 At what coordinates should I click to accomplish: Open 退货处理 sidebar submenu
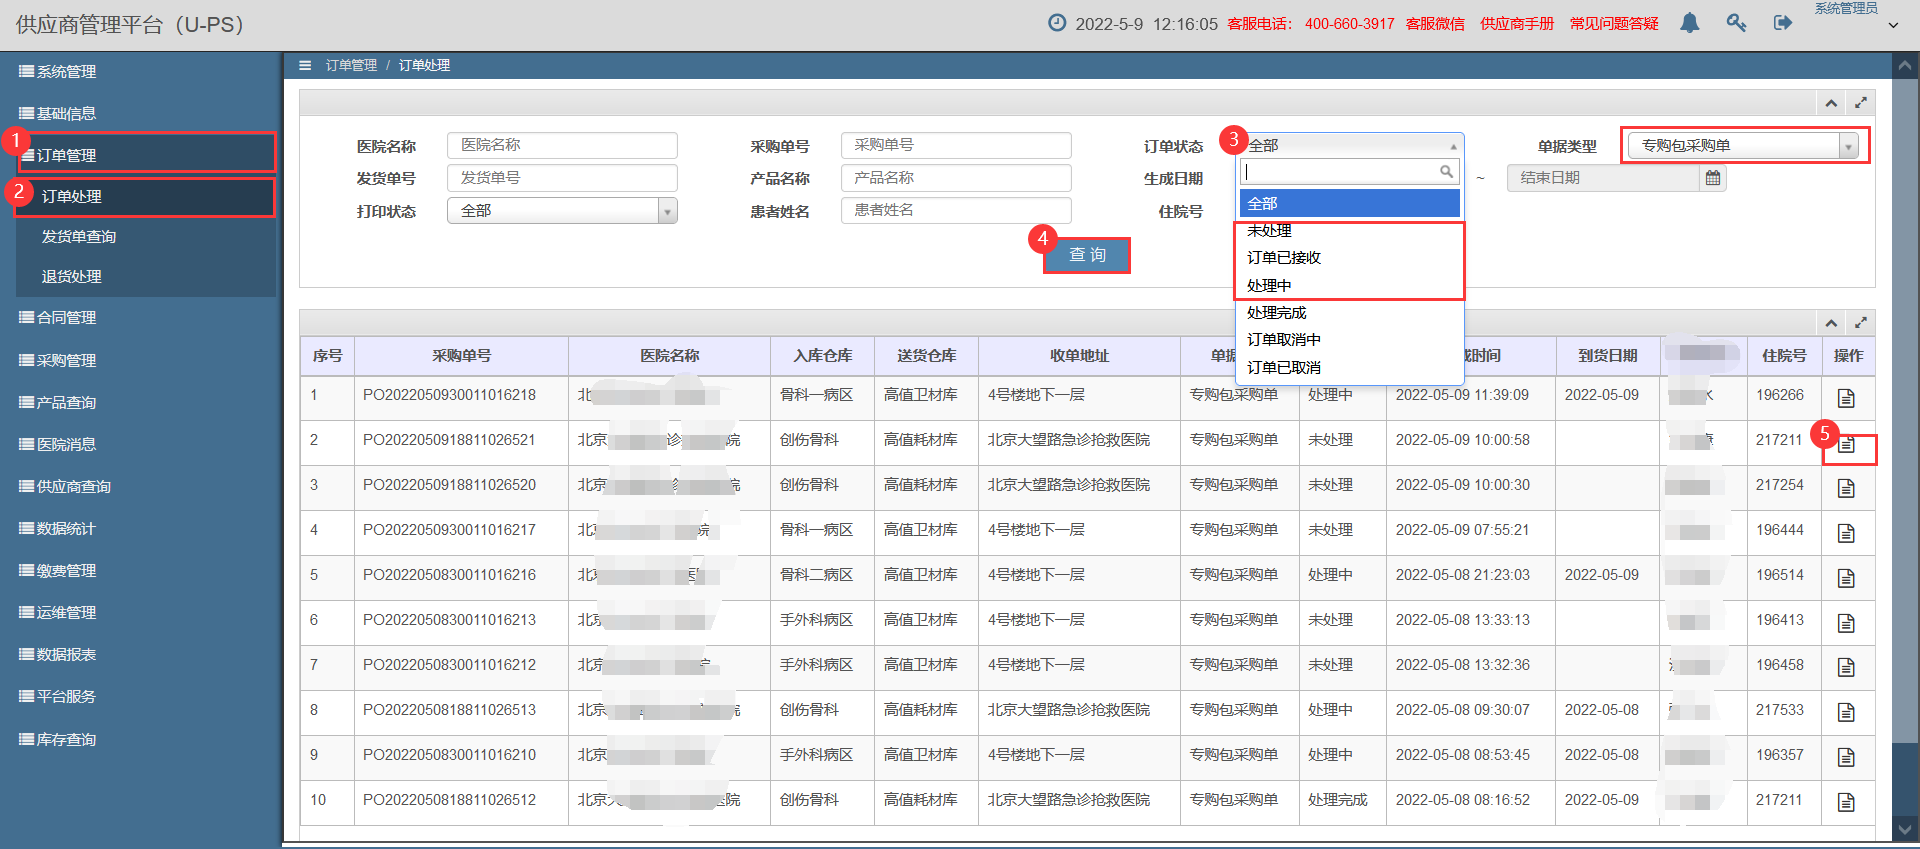[x=146, y=277]
